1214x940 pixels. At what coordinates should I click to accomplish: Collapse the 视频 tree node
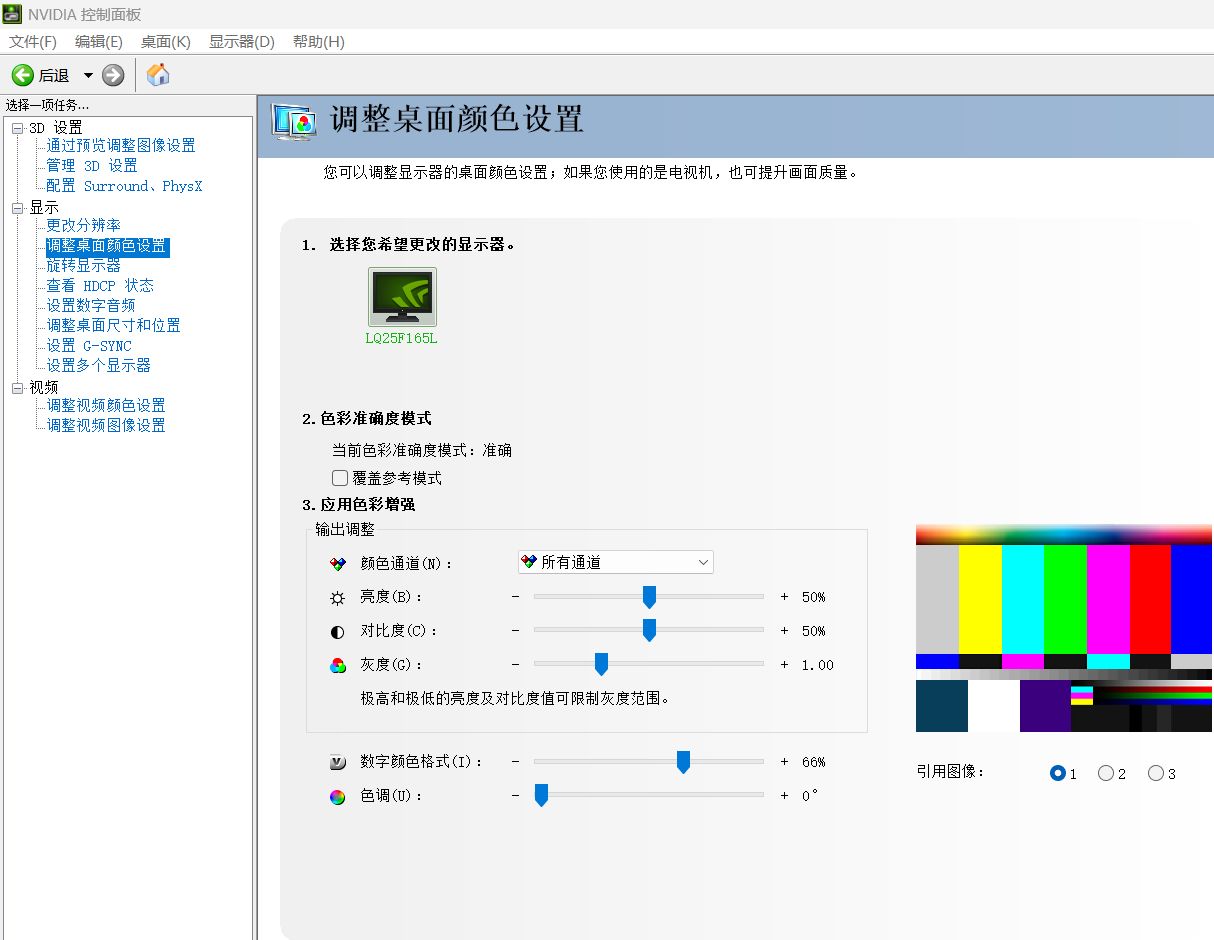[x=17, y=388]
